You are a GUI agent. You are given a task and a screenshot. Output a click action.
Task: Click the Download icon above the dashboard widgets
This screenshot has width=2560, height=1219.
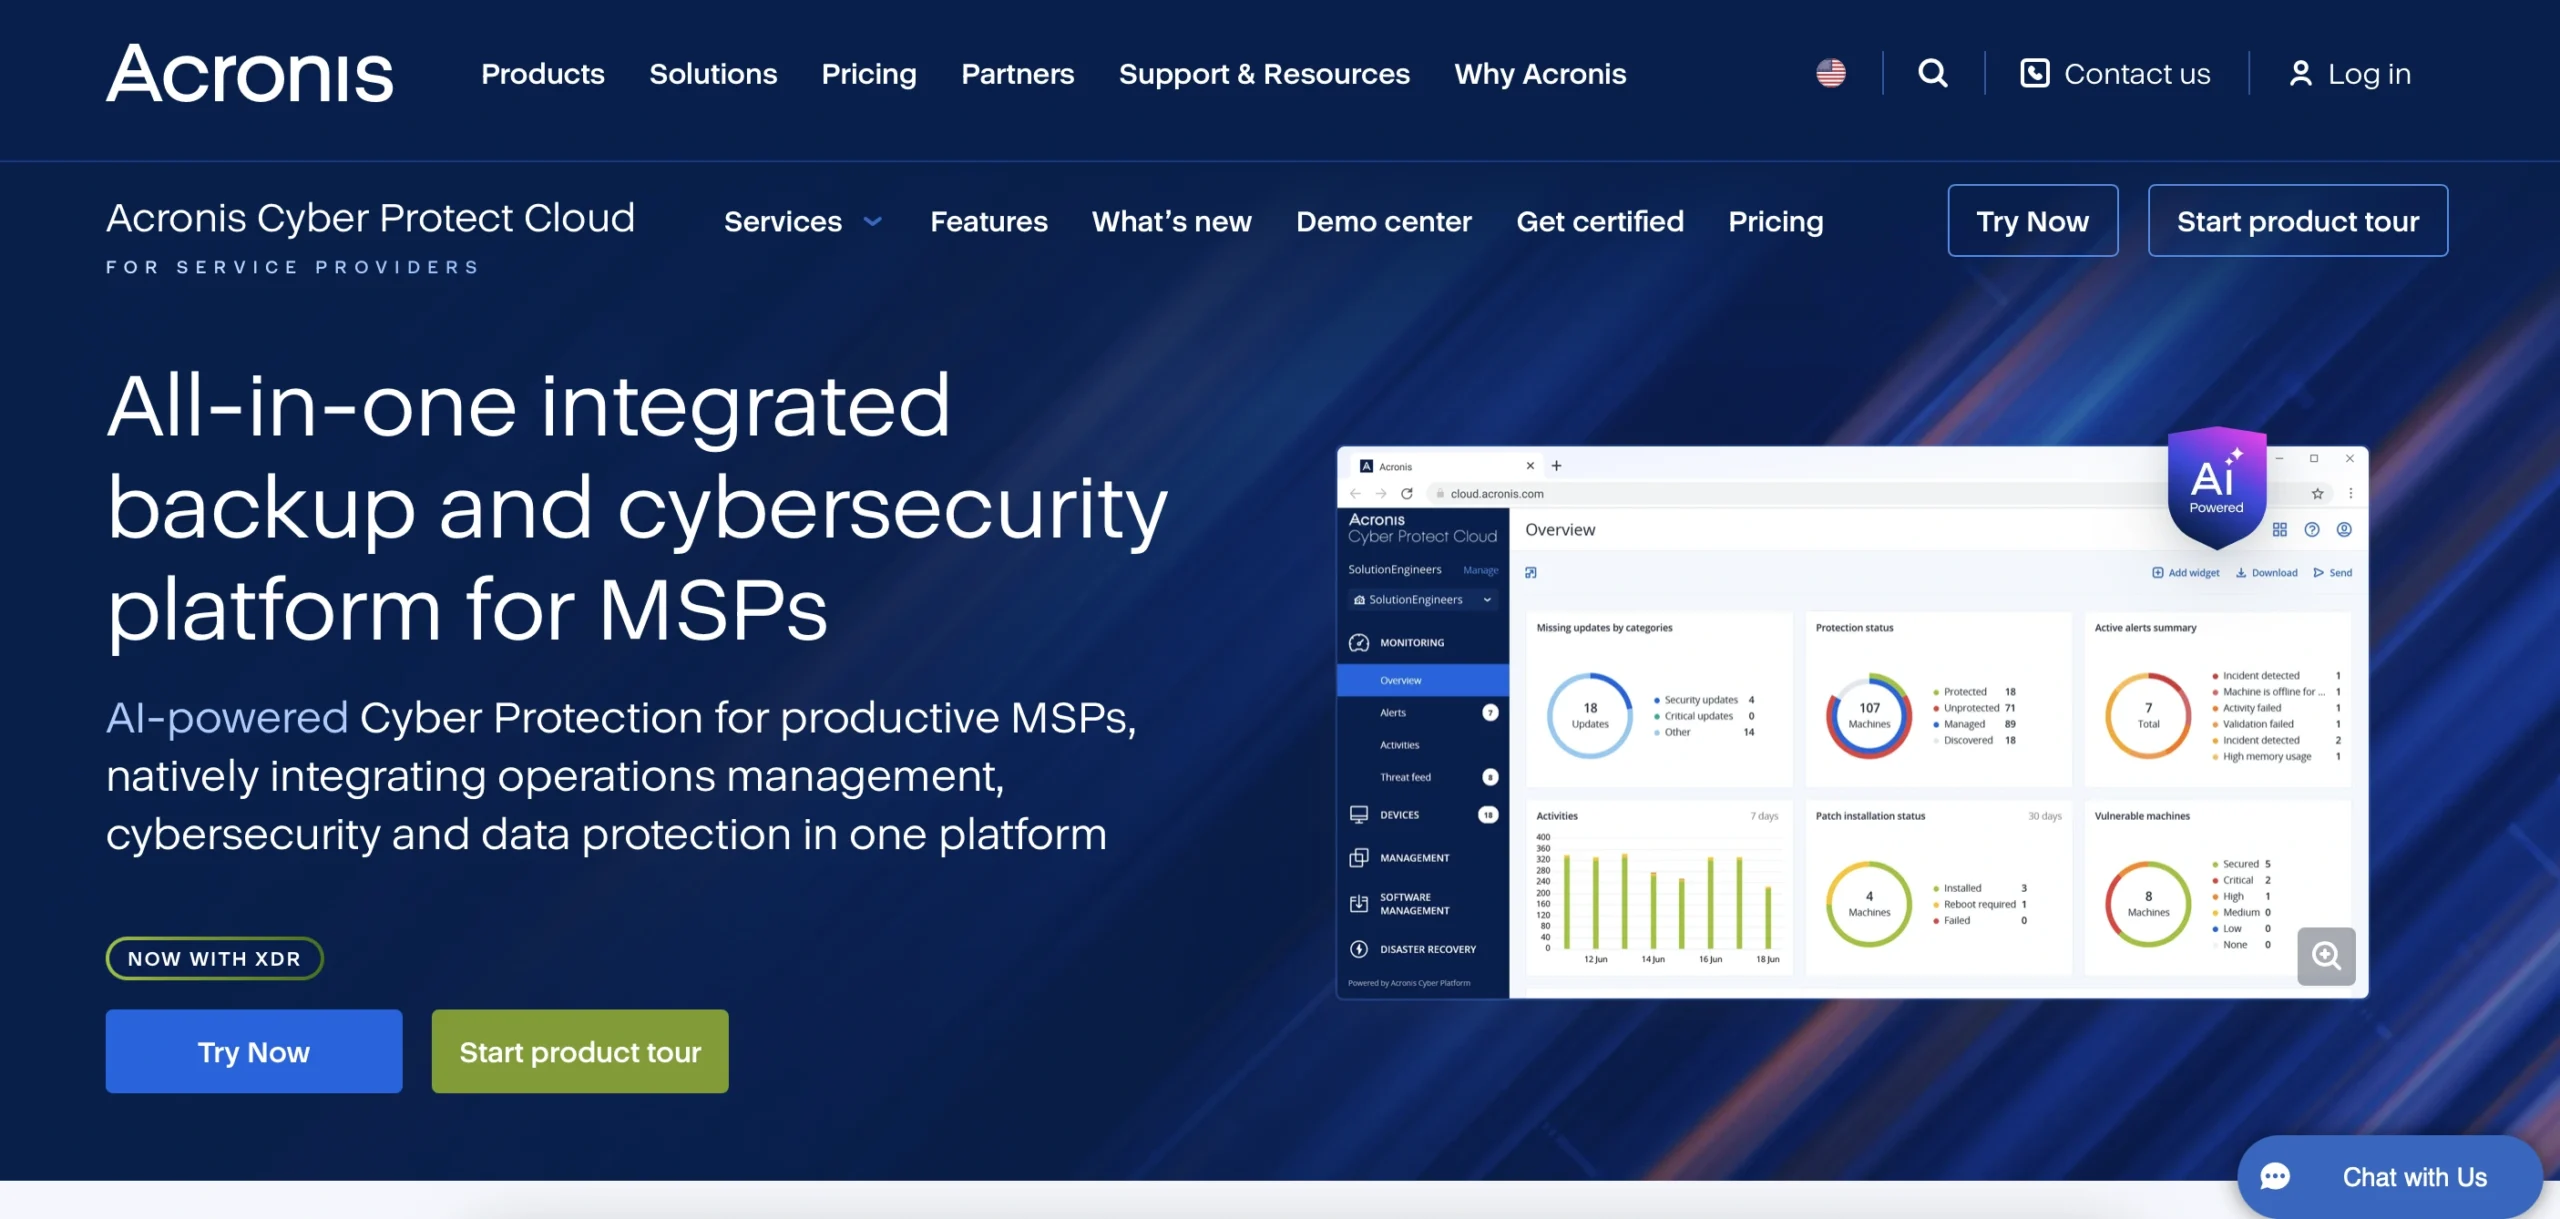(2243, 572)
